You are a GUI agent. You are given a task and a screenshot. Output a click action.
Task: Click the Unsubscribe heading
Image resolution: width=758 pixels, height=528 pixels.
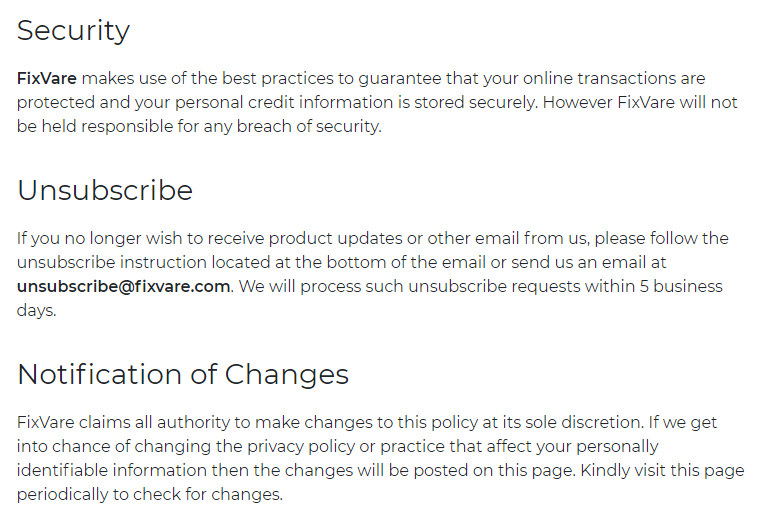tap(105, 190)
